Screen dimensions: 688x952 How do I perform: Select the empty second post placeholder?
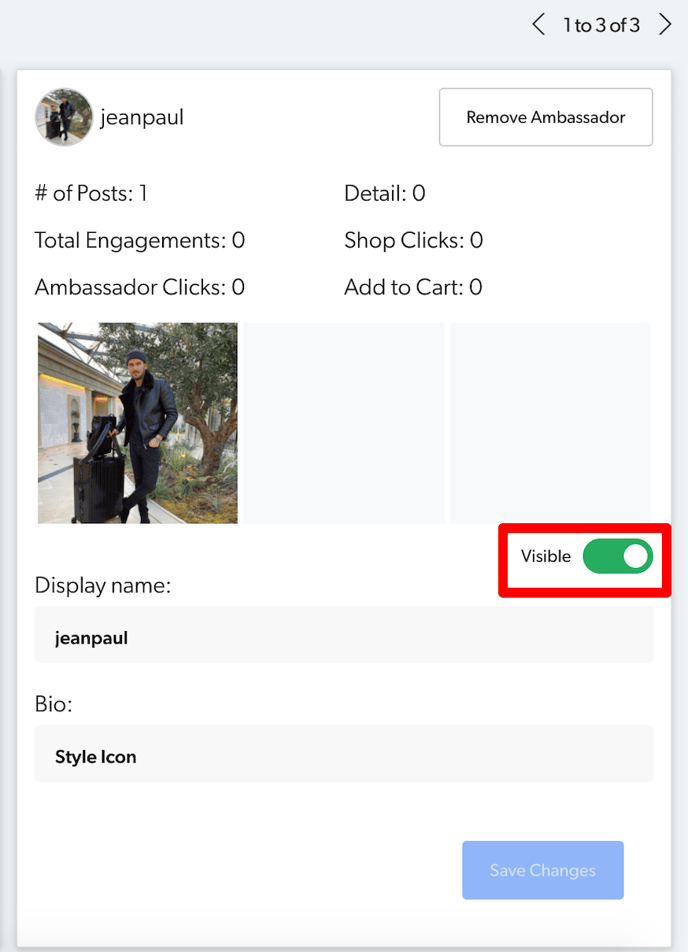(x=344, y=423)
